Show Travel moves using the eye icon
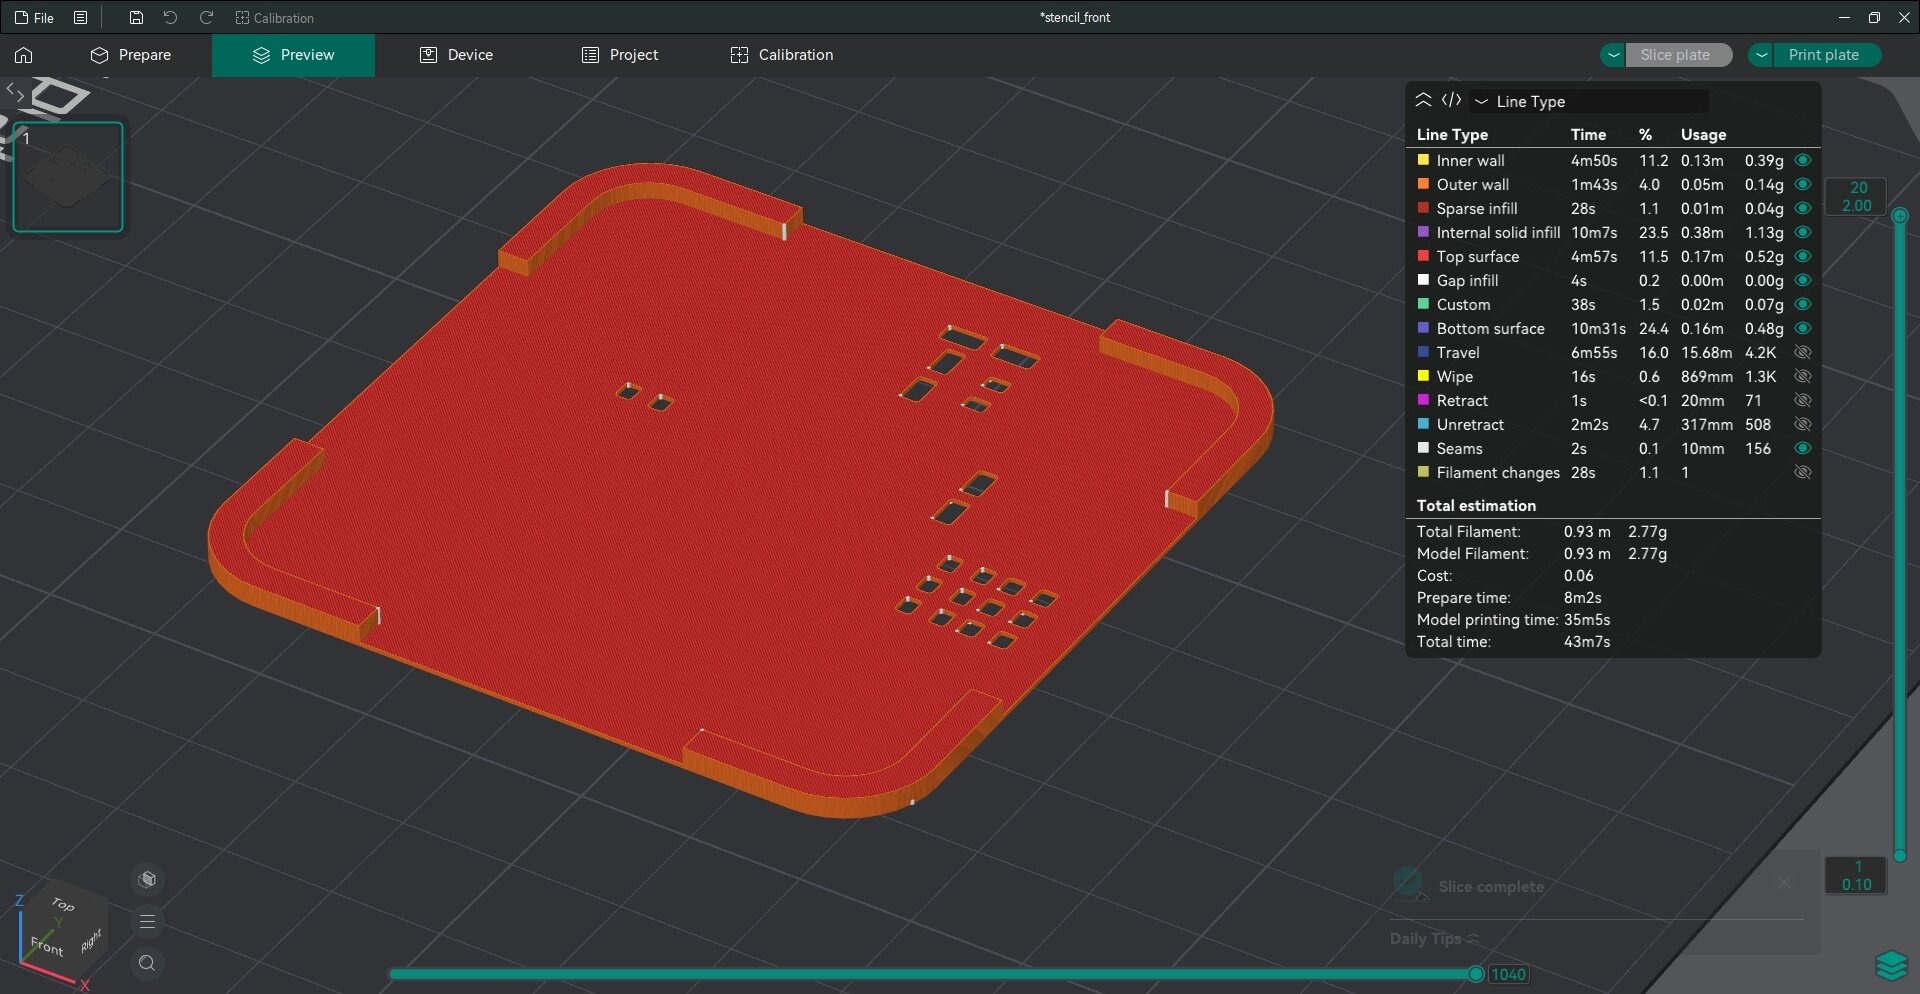1920x994 pixels. pos(1803,352)
